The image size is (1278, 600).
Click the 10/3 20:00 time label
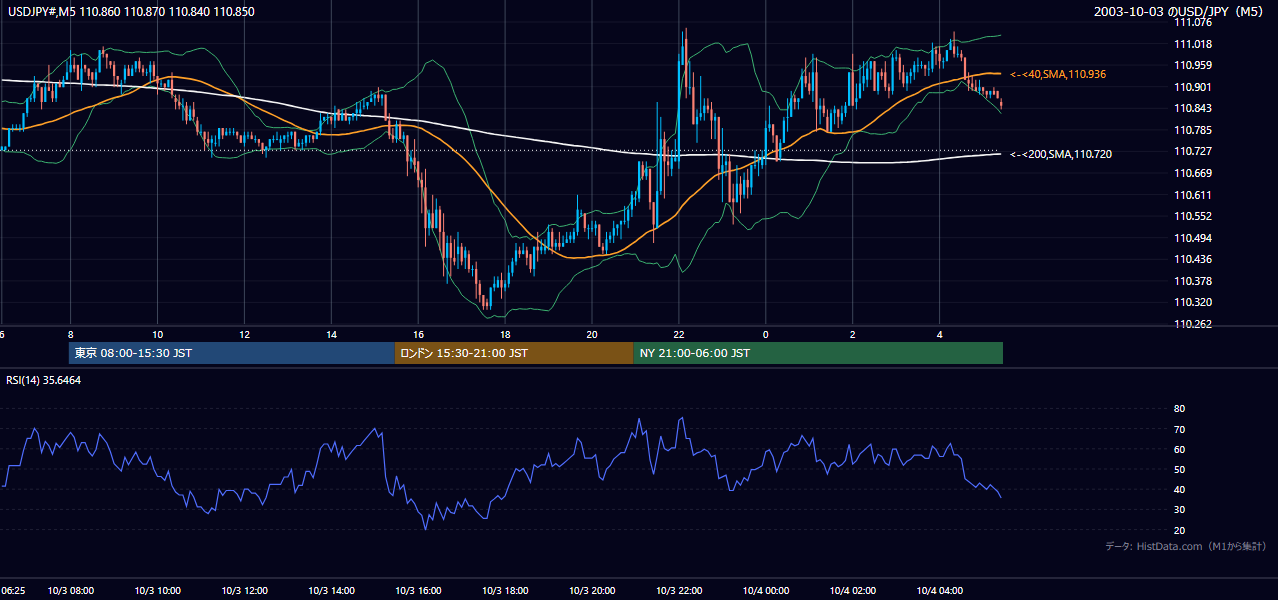click(x=592, y=591)
